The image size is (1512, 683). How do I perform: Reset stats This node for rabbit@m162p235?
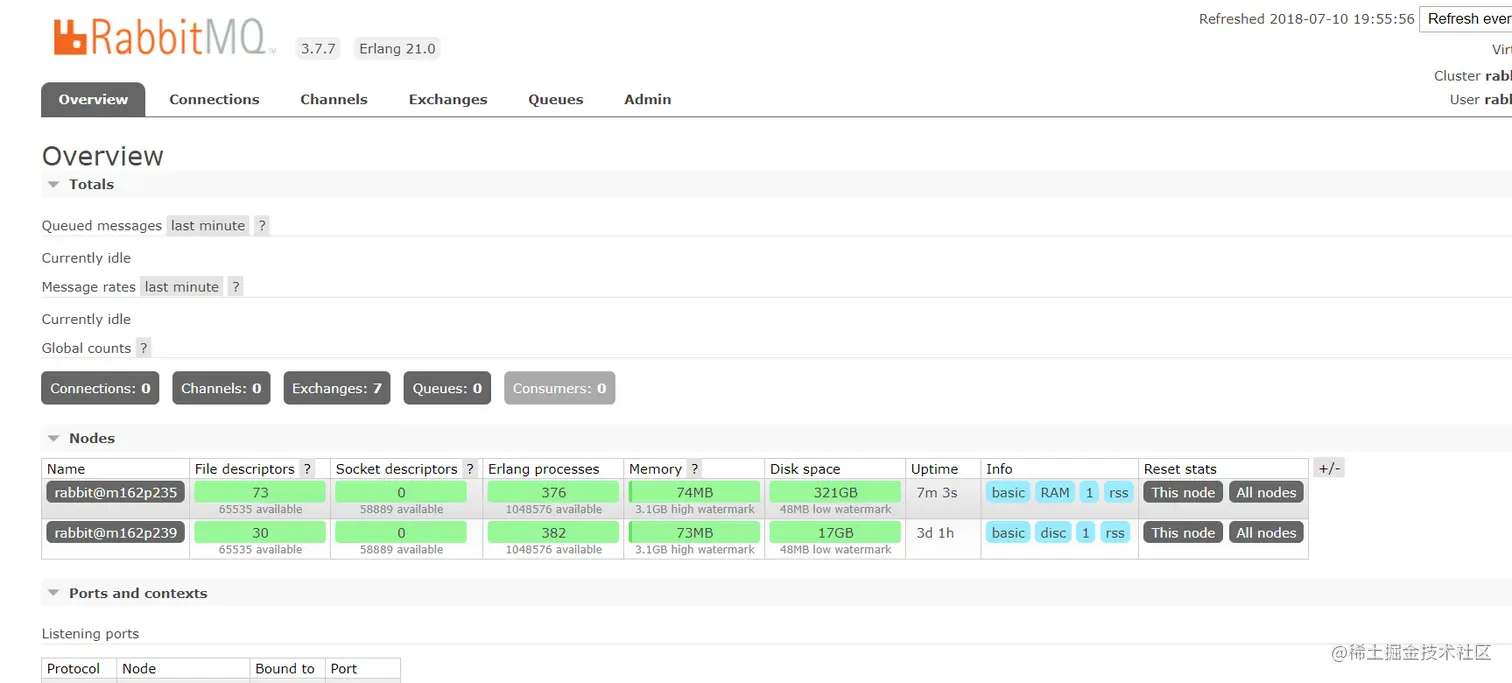[1183, 492]
